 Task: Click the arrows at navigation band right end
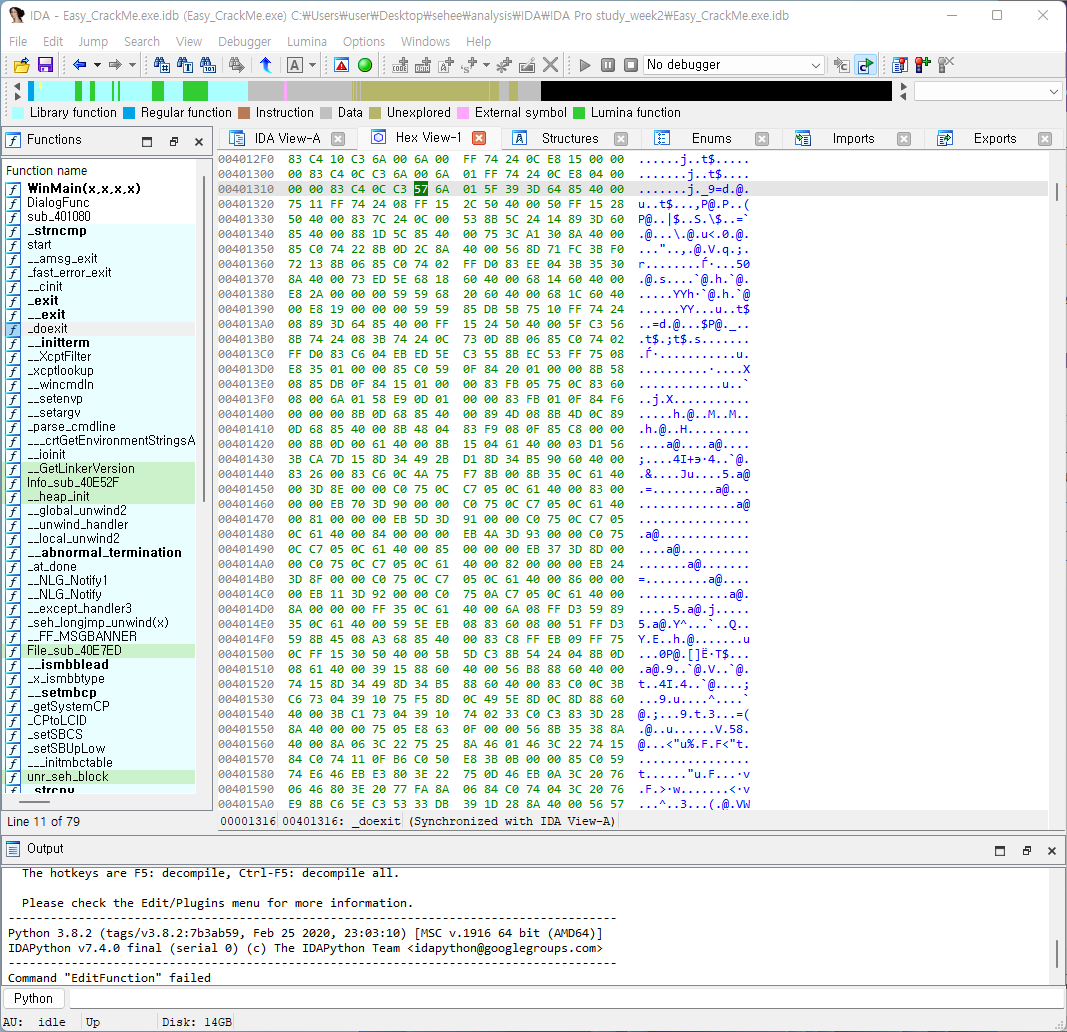[x=903, y=91]
